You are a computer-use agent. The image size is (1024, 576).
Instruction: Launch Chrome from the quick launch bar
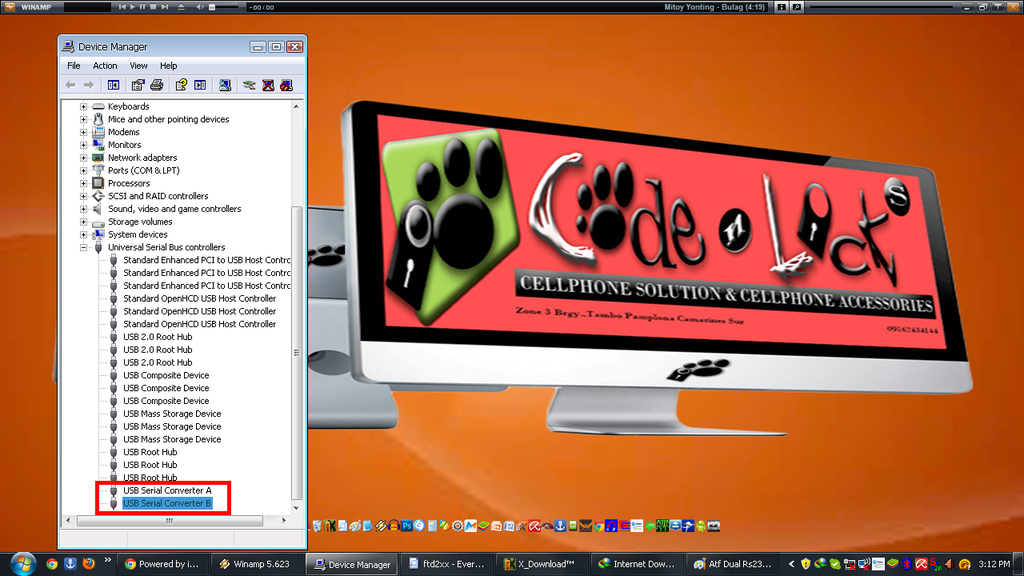pos(52,564)
